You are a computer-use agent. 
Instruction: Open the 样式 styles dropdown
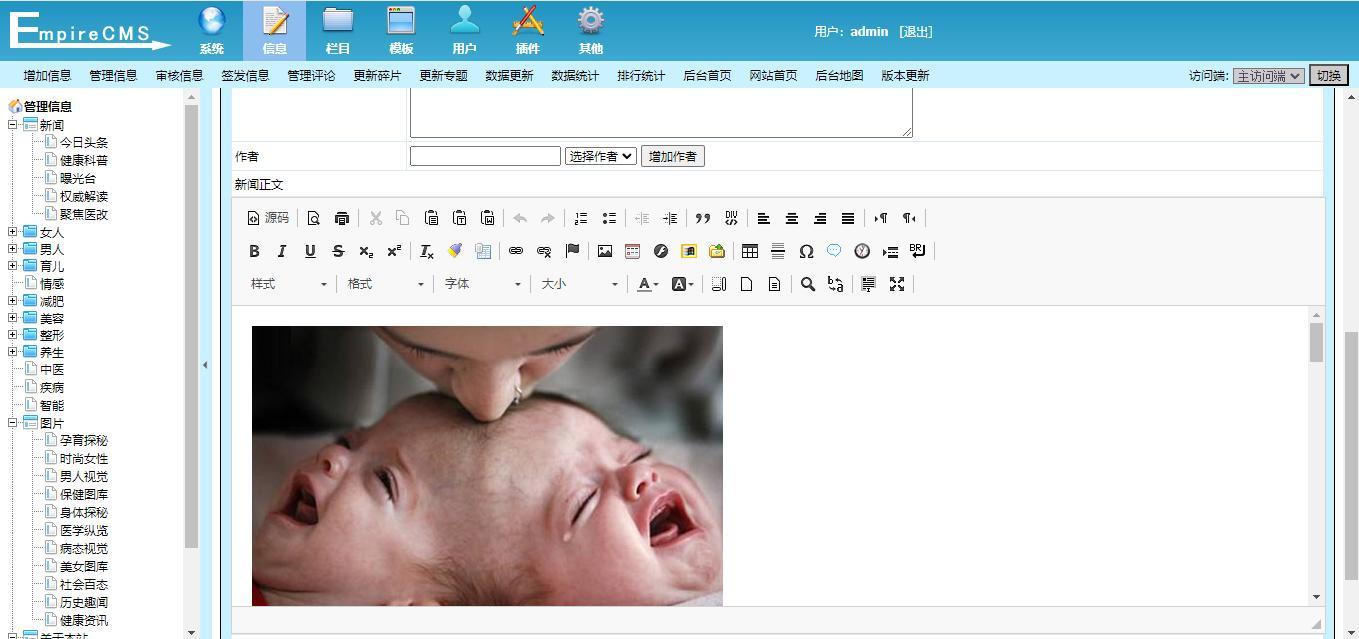(x=288, y=284)
